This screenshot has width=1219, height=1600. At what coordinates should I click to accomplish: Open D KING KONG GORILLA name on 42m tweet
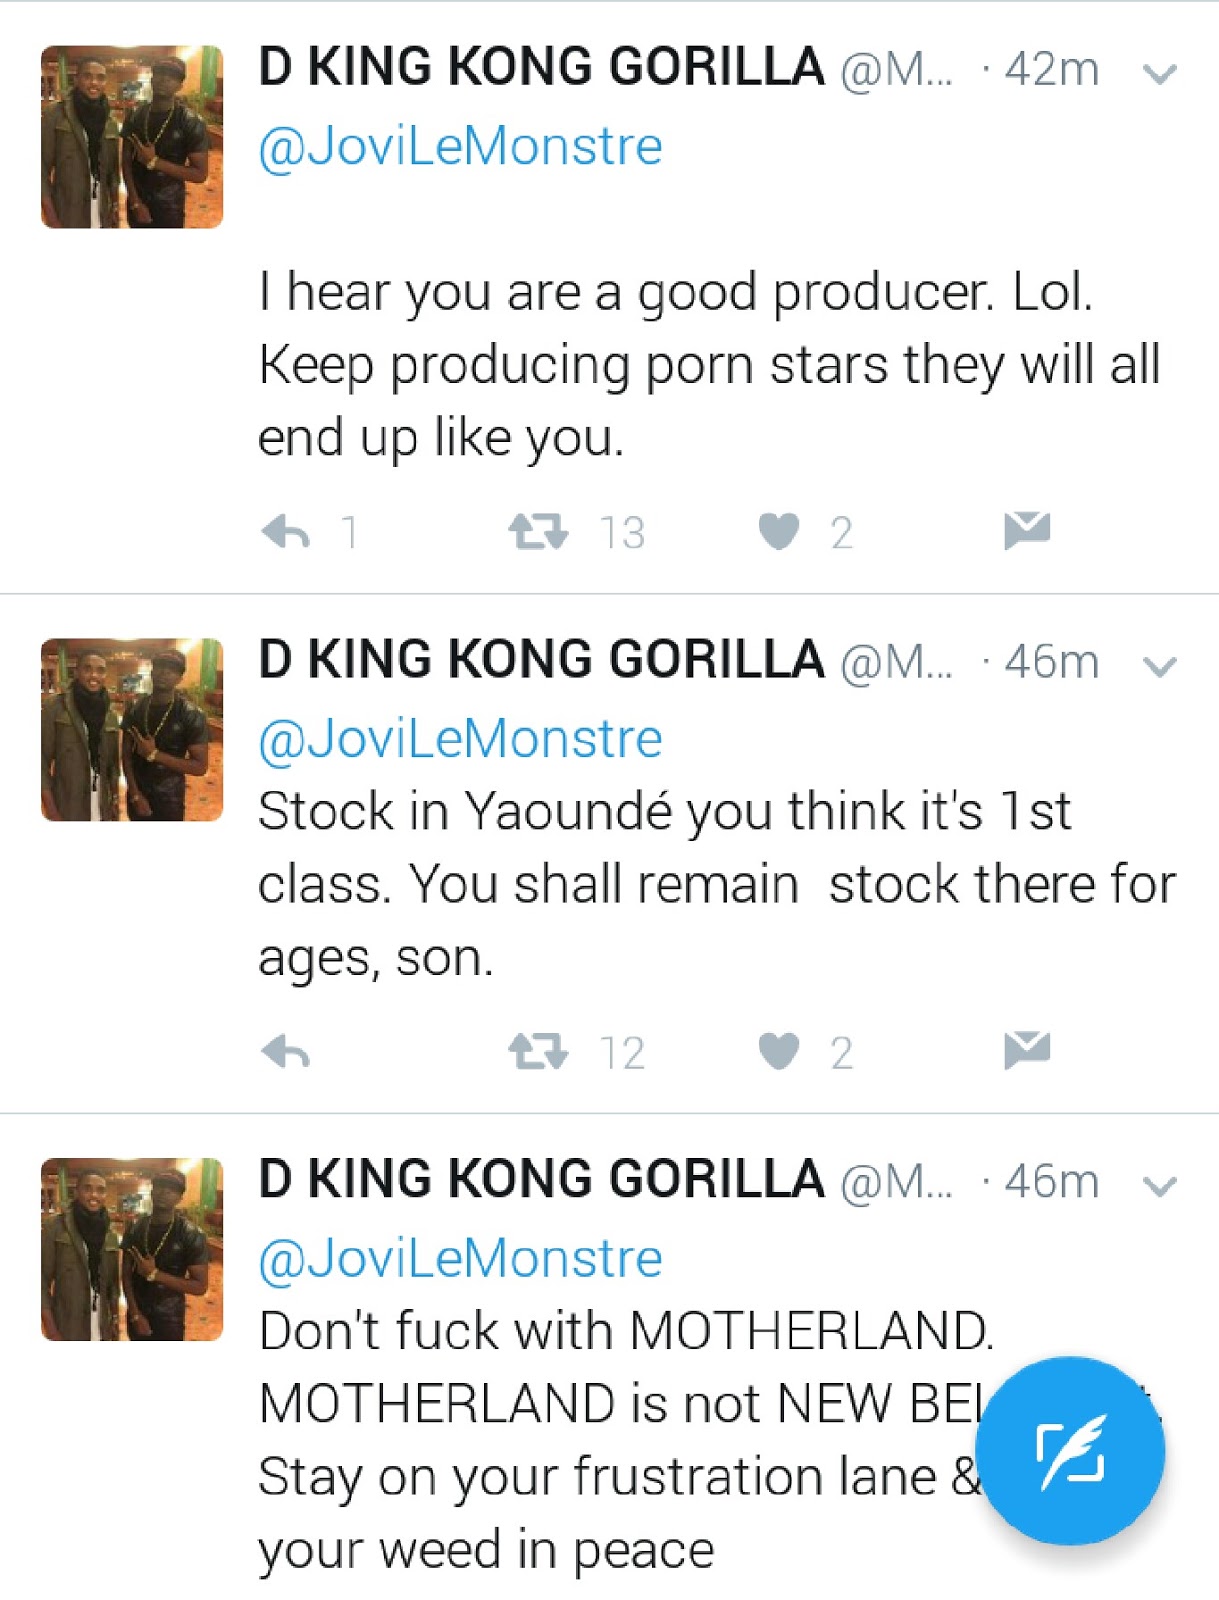[541, 68]
